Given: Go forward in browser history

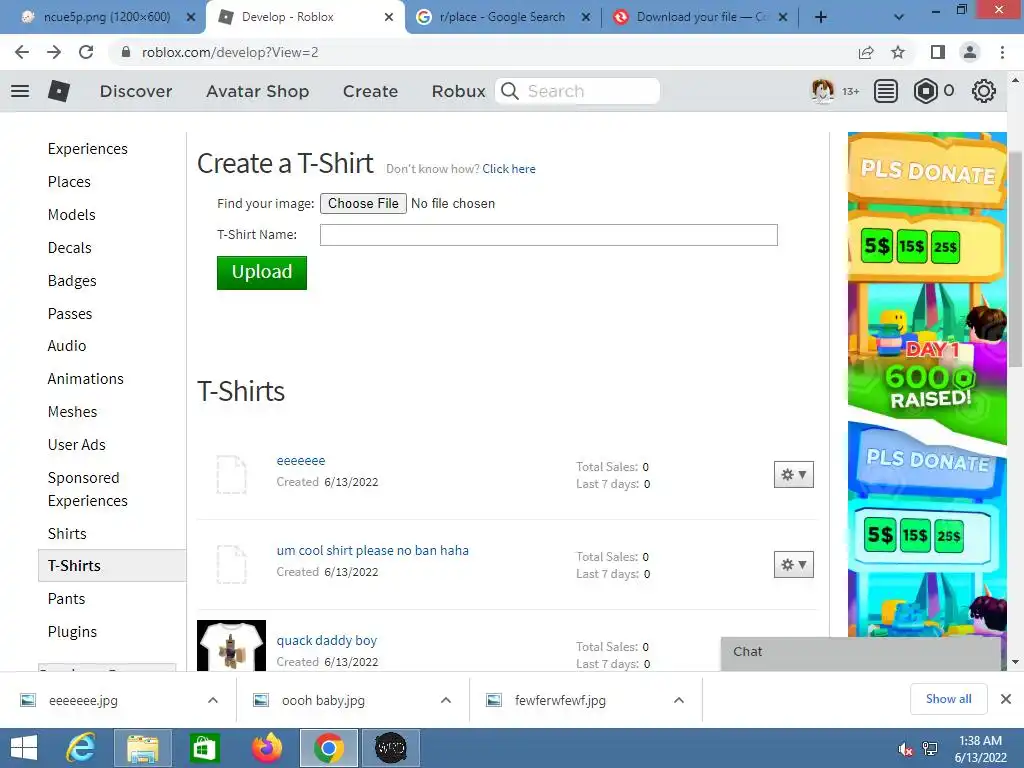Looking at the screenshot, I should coord(54,52).
